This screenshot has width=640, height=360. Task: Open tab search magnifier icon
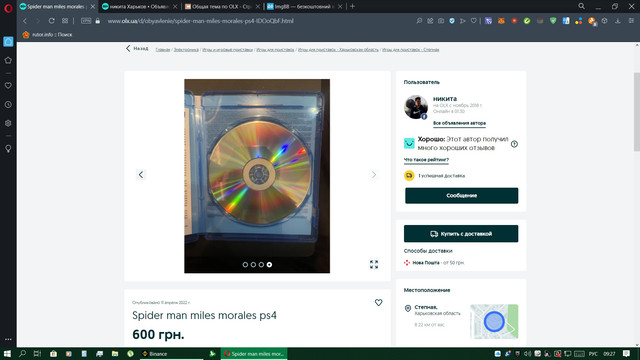(x=581, y=6)
